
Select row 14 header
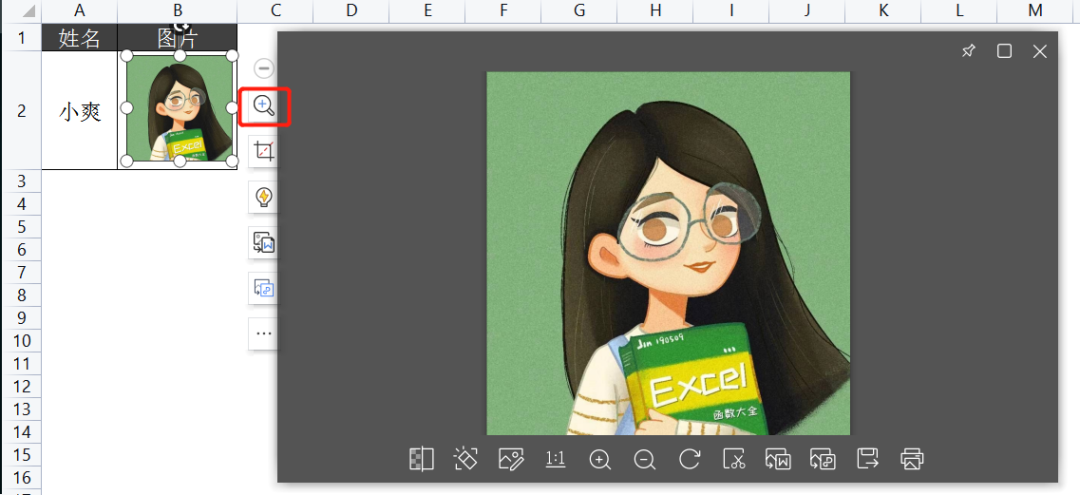tap(21, 432)
